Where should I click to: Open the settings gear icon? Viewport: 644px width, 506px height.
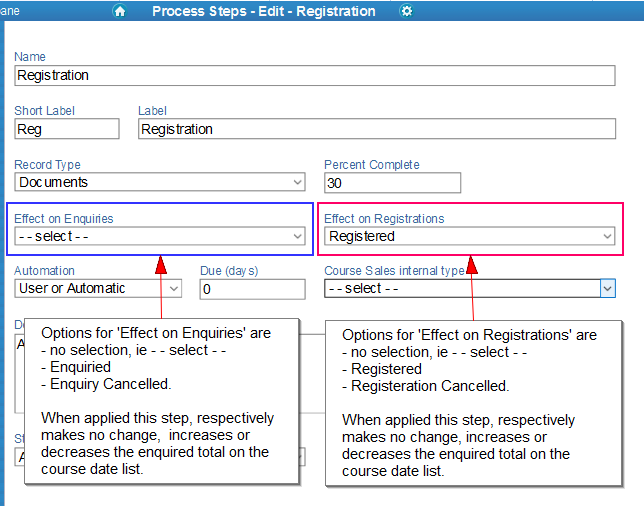click(x=406, y=11)
